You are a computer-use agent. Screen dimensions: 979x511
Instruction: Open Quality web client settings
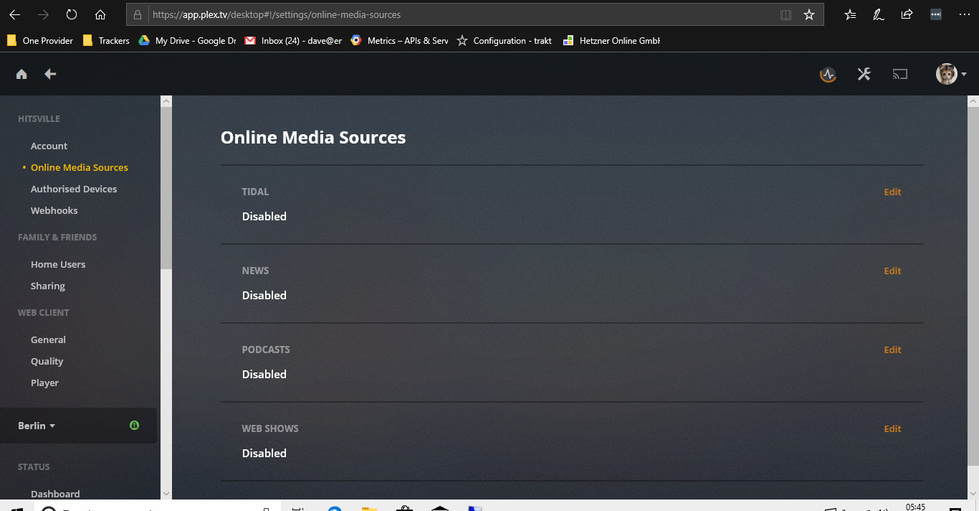tap(47, 361)
